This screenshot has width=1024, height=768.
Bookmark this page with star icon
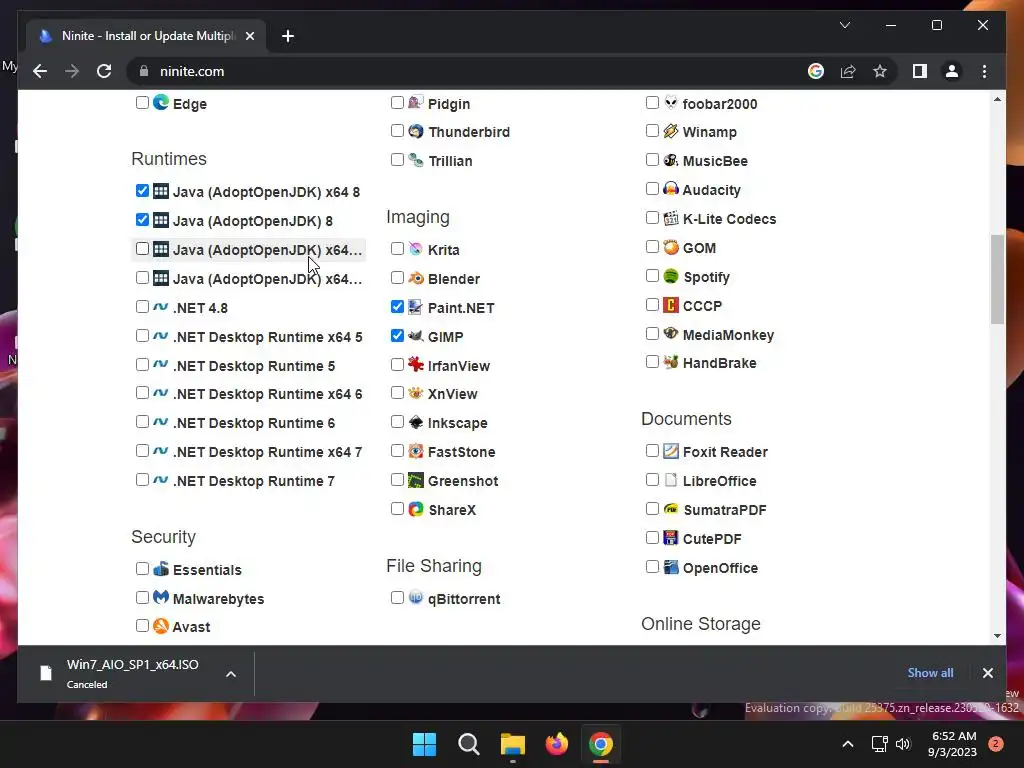pos(880,71)
